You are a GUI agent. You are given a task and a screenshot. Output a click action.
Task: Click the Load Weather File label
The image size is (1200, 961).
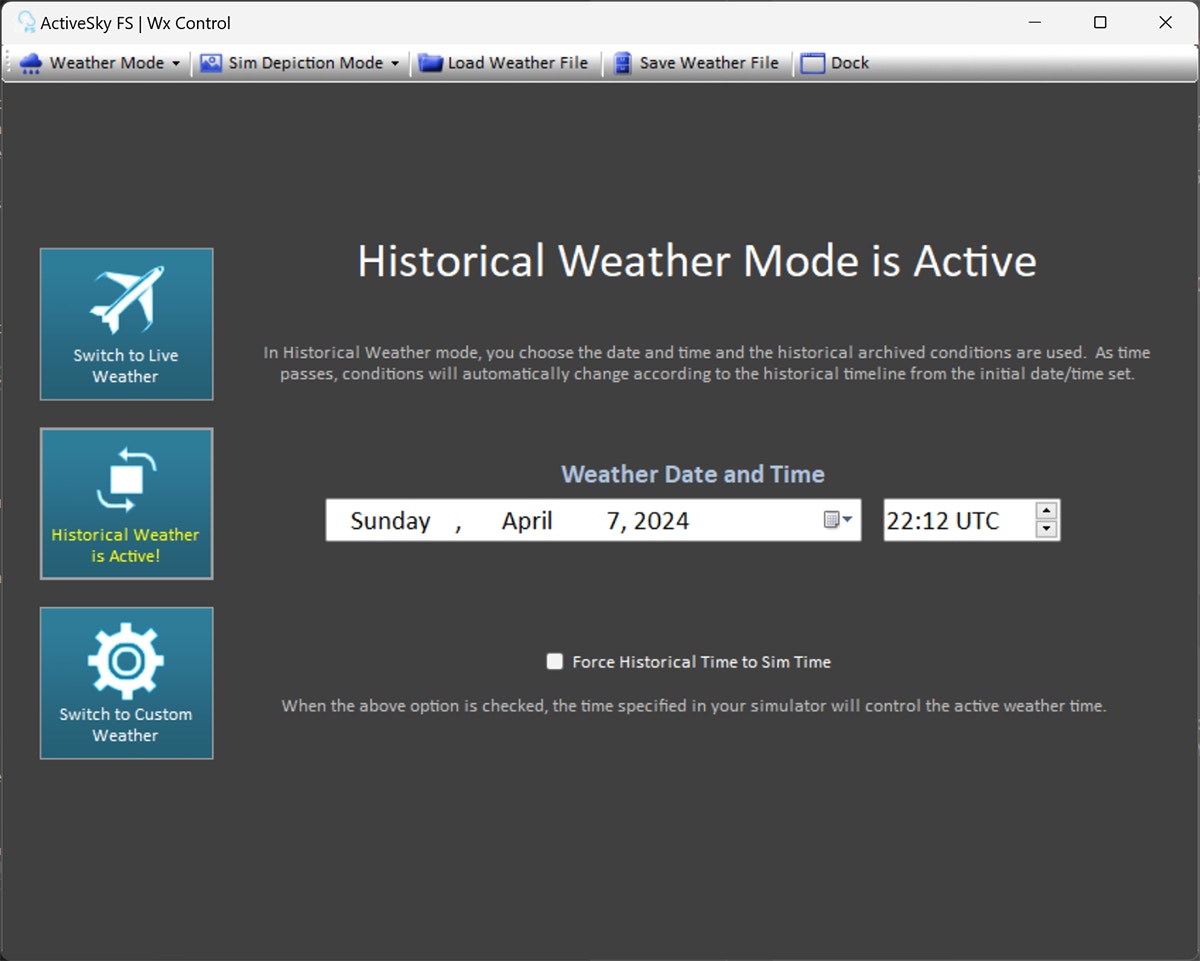coord(517,63)
